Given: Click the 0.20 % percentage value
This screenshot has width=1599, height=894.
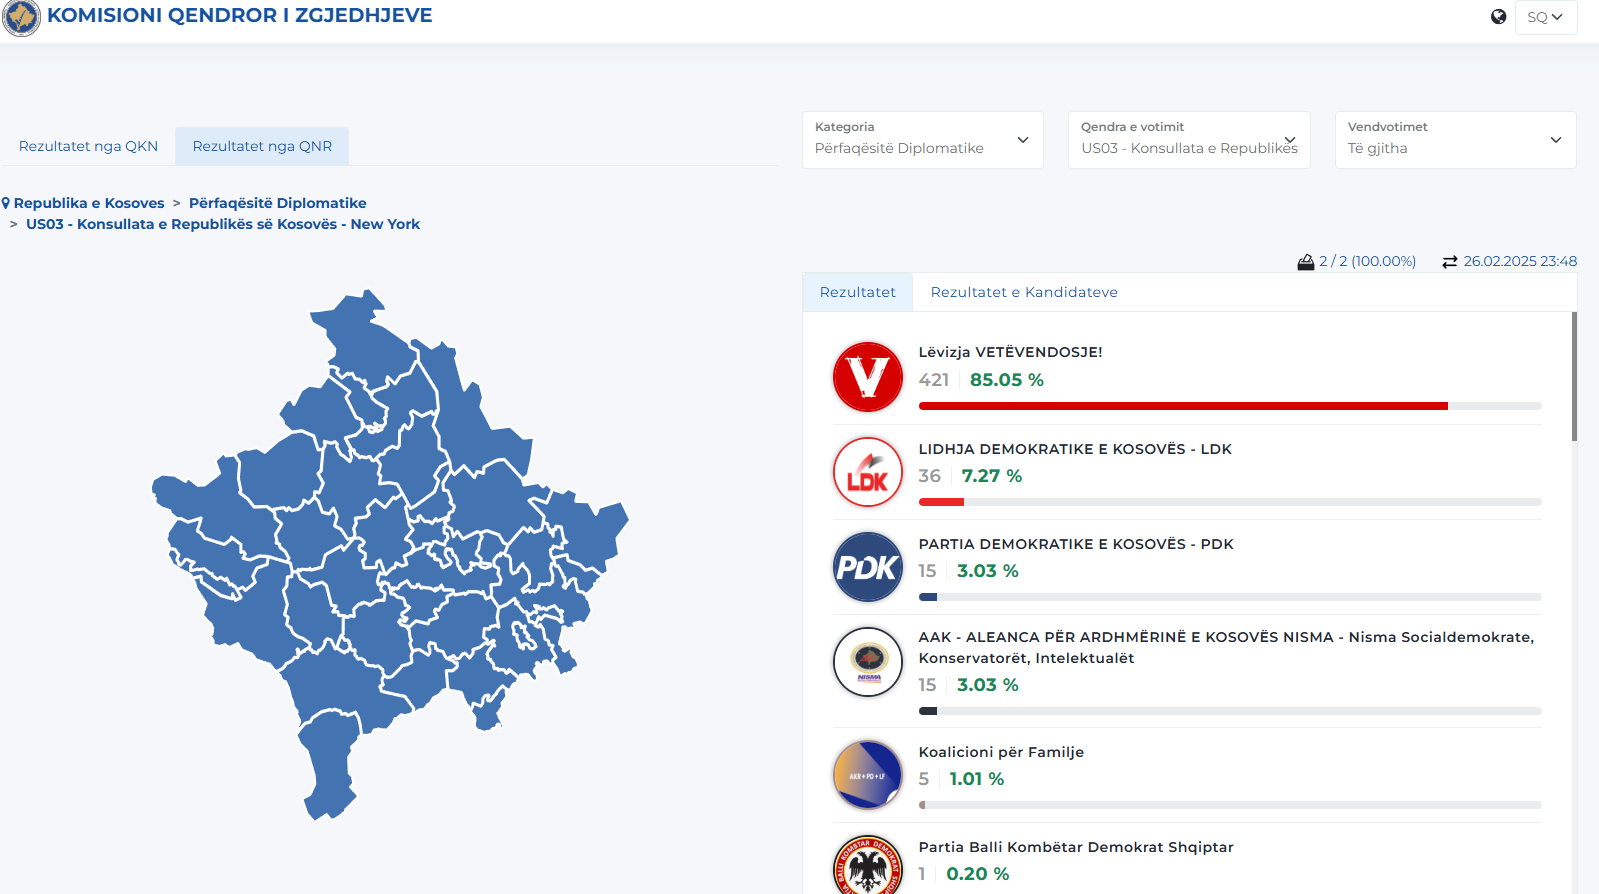Looking at the screenshot, I should coord(977,874).
